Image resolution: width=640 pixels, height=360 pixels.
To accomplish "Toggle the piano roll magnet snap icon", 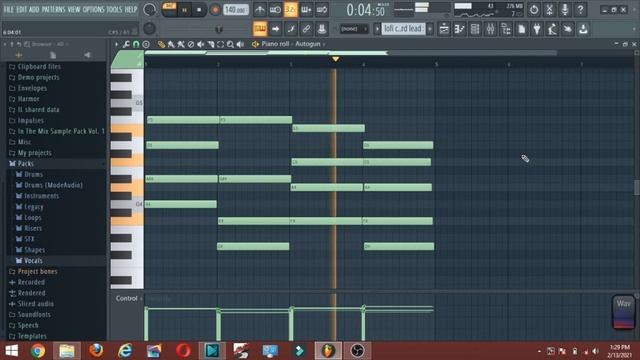I will [136, 44].
